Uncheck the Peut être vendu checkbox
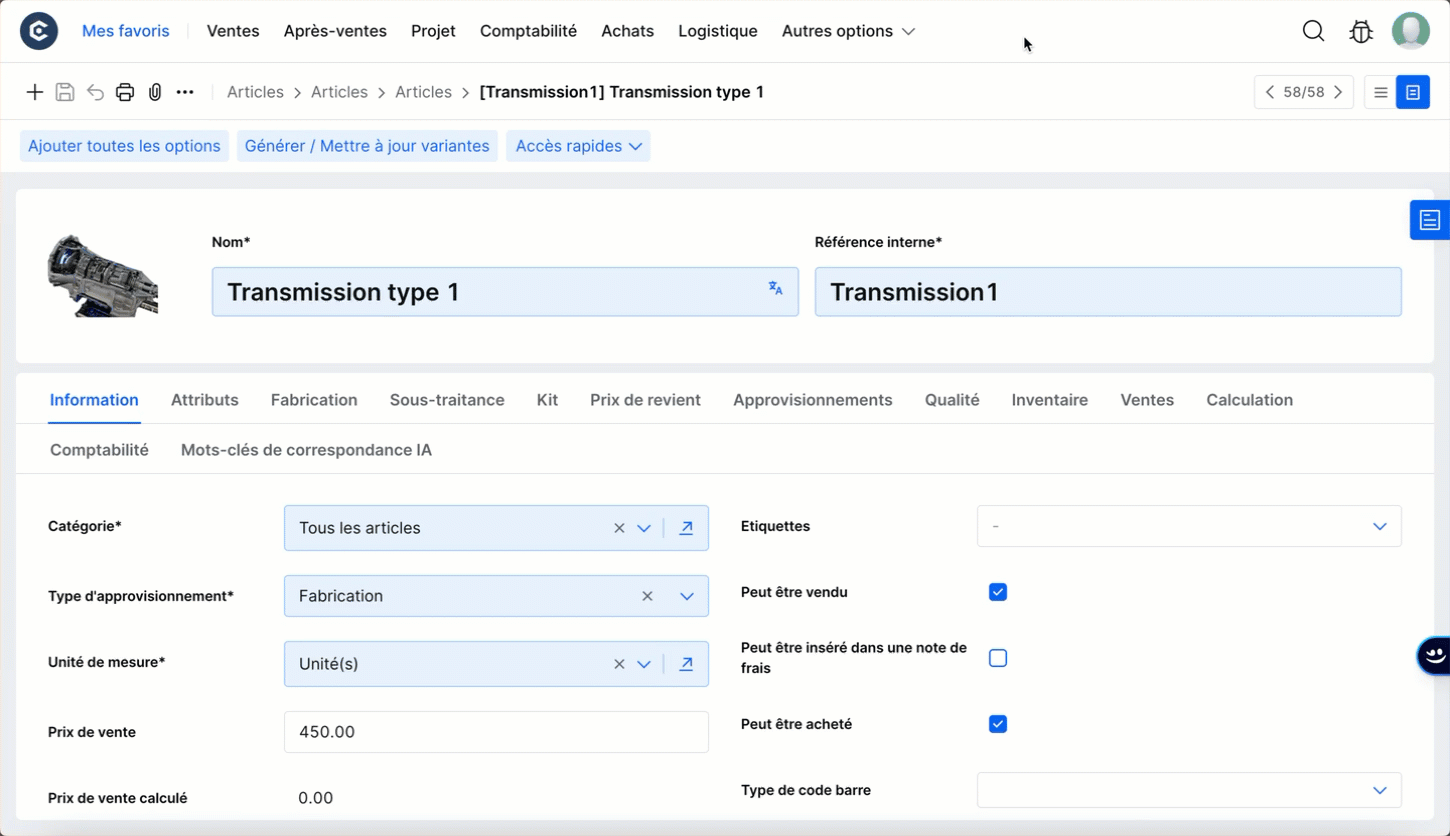Image resolution: width=1450 pixels, height=836 pixels. (998, 592)
